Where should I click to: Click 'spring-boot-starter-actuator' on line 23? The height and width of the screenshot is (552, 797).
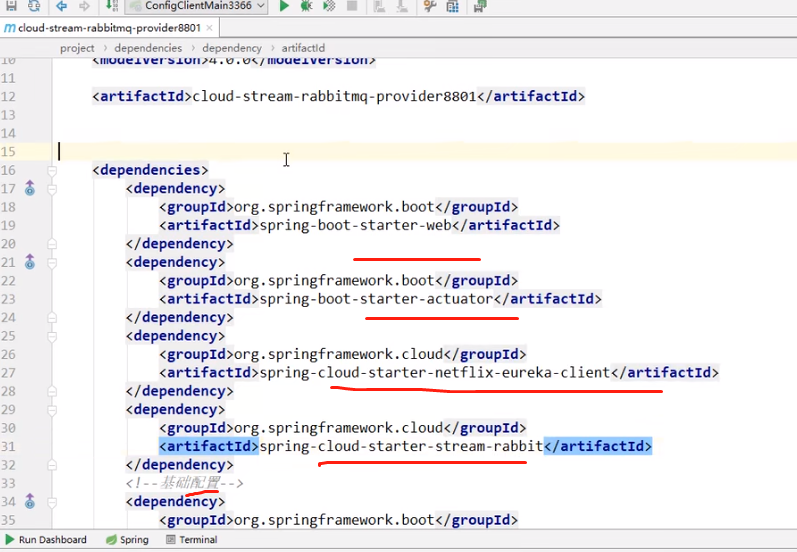tap(376, 299)
